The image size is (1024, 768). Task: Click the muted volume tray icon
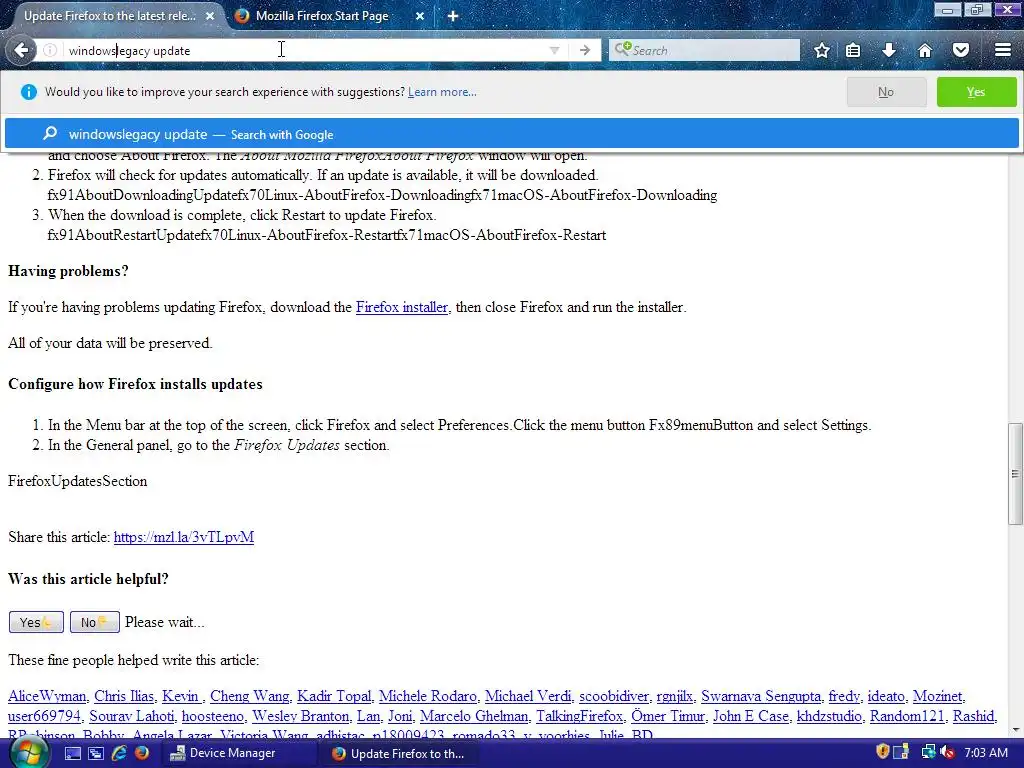947,753
